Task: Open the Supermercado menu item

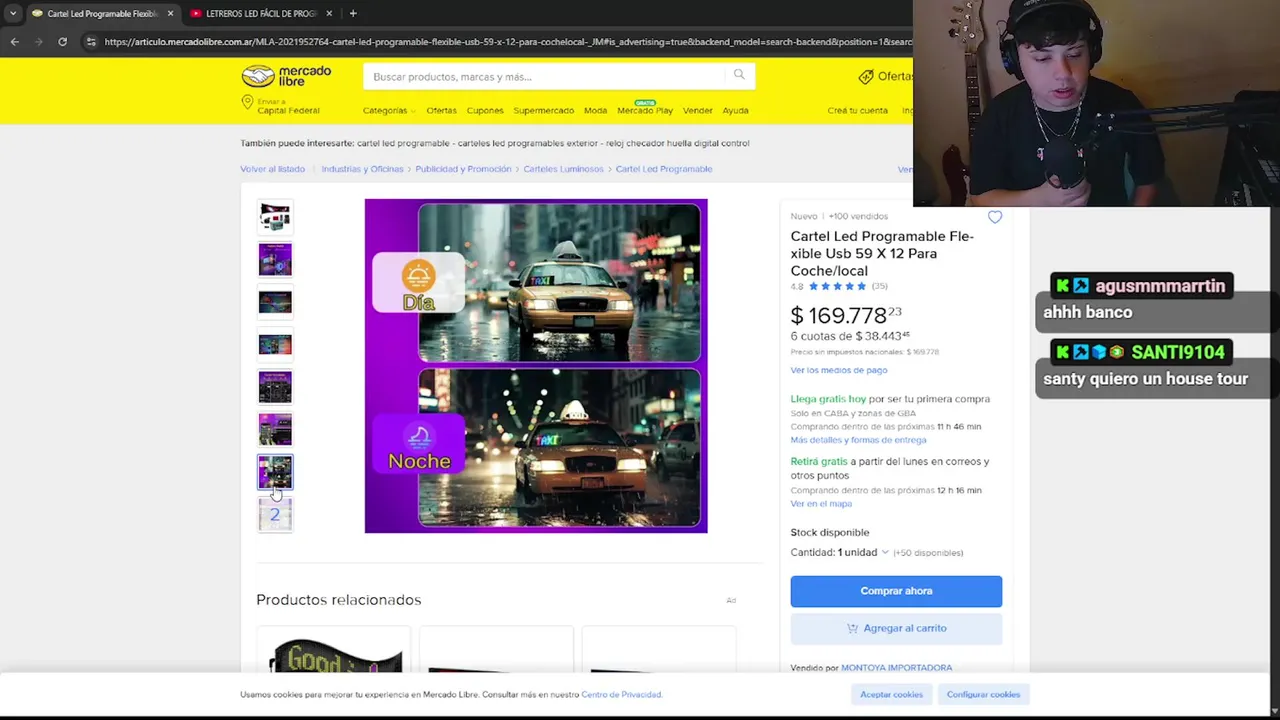Action: pos(544,110)
